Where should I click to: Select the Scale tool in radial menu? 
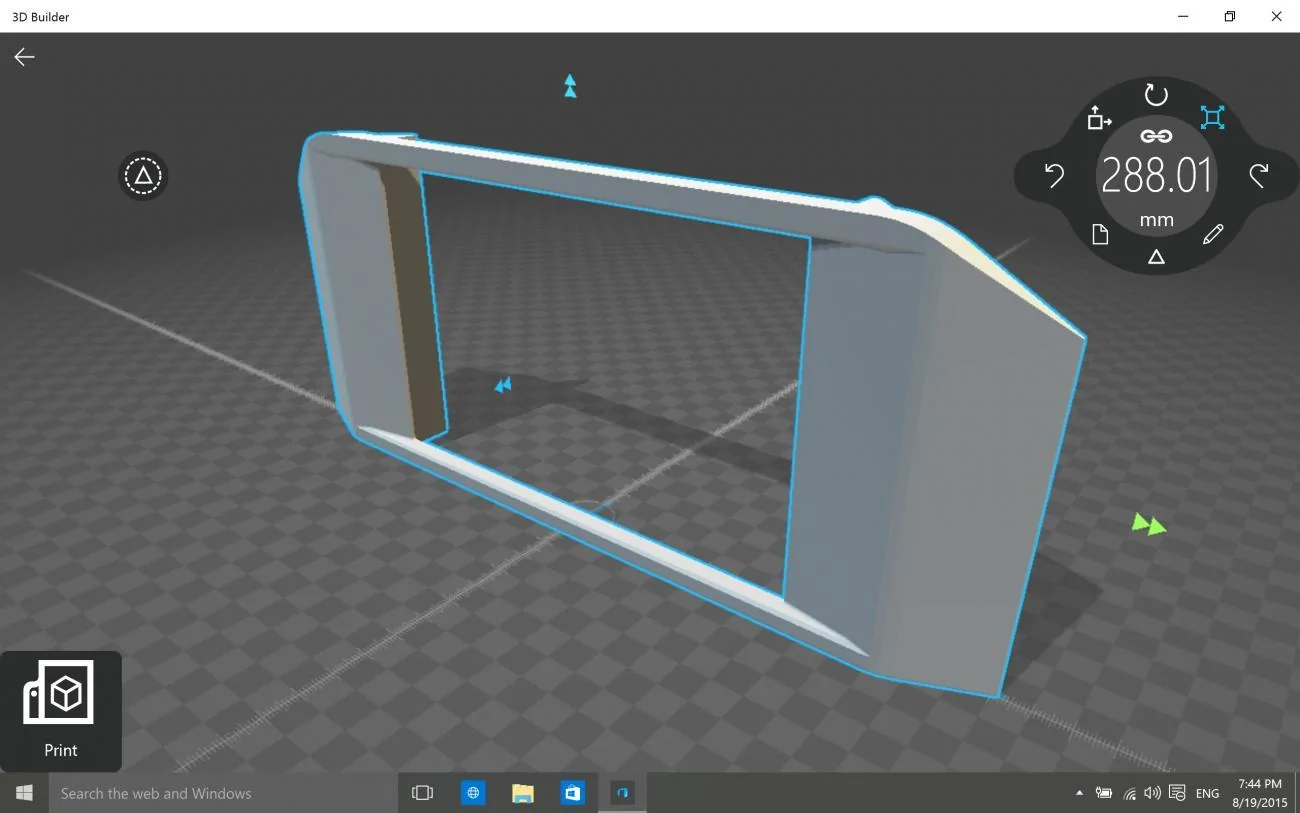coord(1212,118)
